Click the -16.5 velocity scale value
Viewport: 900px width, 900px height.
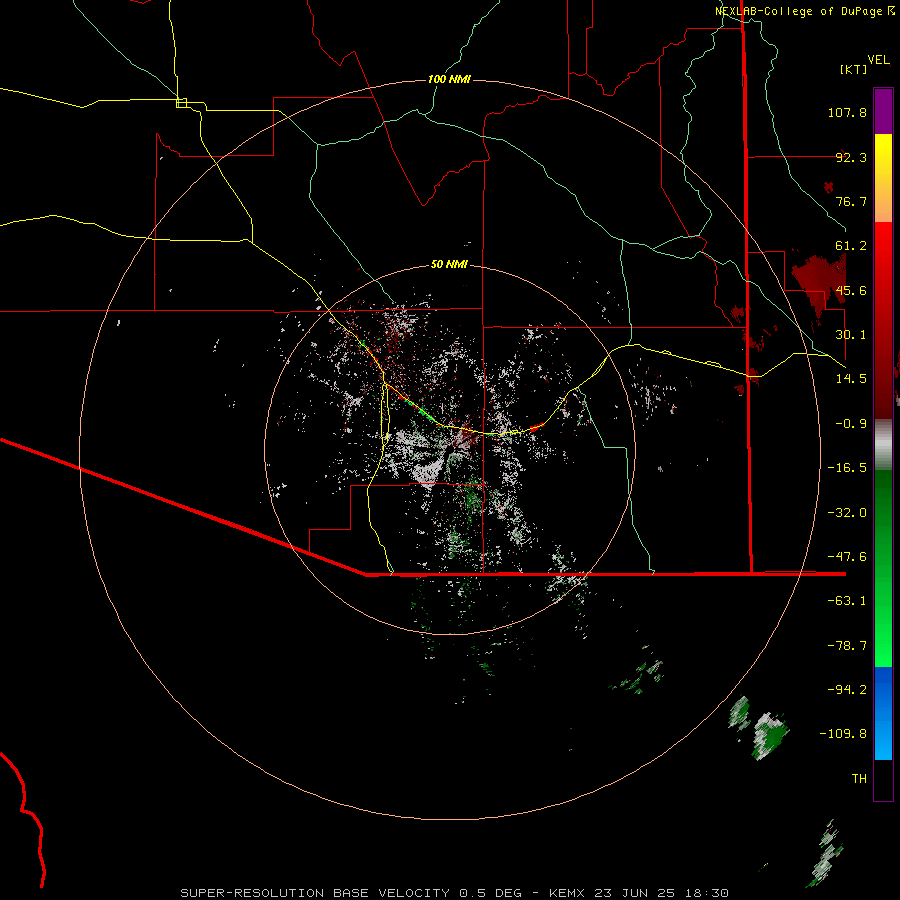point(847,468)
